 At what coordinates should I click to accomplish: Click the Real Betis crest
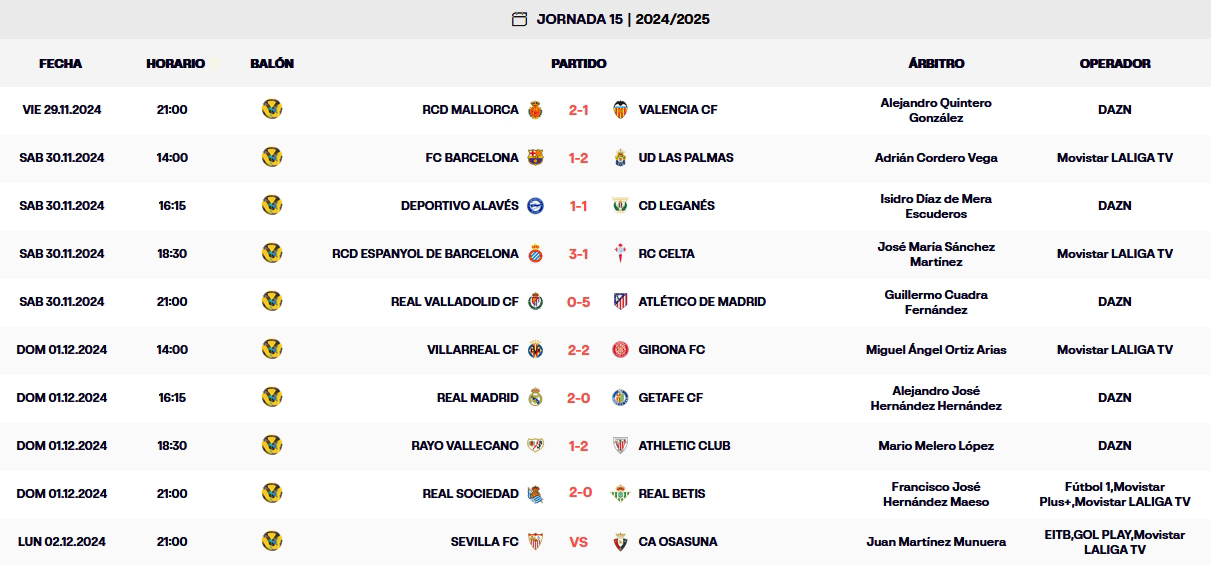pos(620,494)
